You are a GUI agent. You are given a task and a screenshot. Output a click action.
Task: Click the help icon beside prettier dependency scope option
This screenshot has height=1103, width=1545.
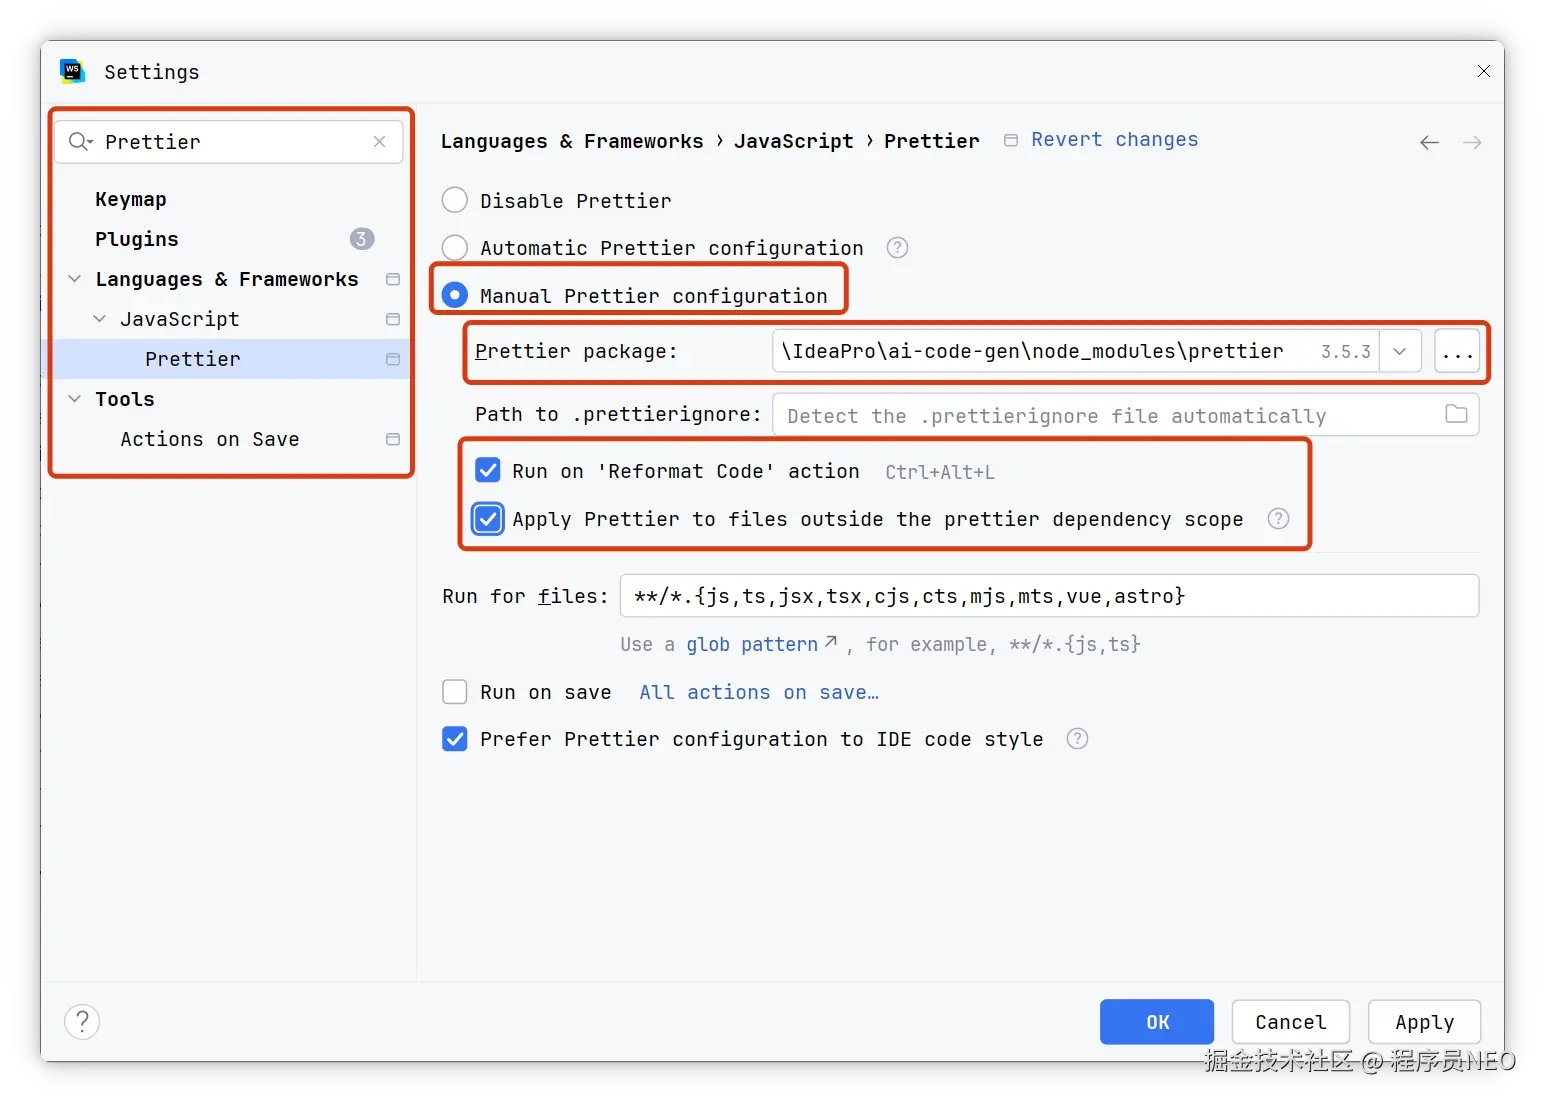point(1277,519)
